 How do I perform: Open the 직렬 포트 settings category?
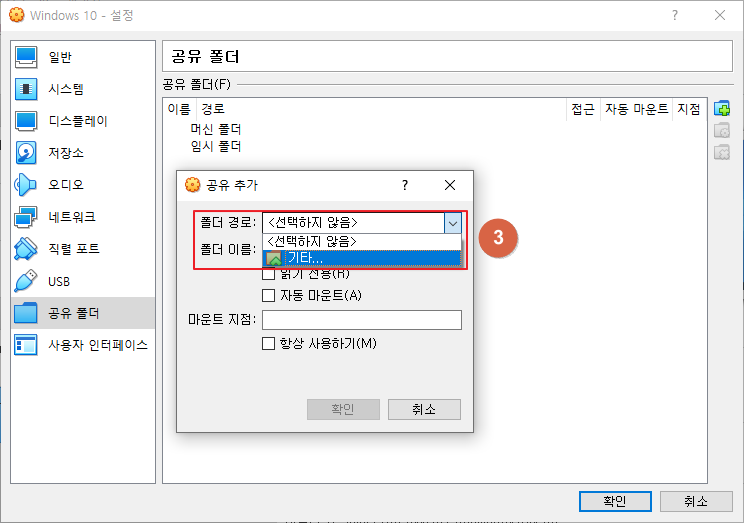83,249
